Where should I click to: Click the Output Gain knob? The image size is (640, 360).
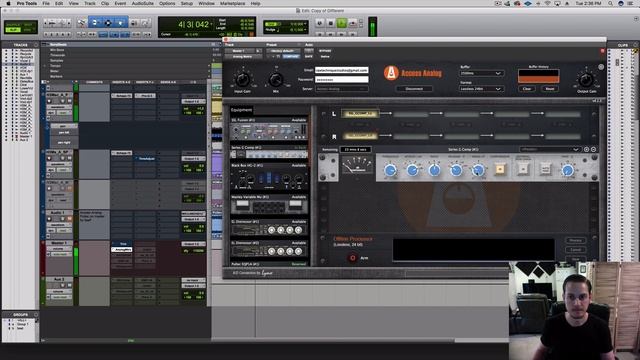click(587, 79)
